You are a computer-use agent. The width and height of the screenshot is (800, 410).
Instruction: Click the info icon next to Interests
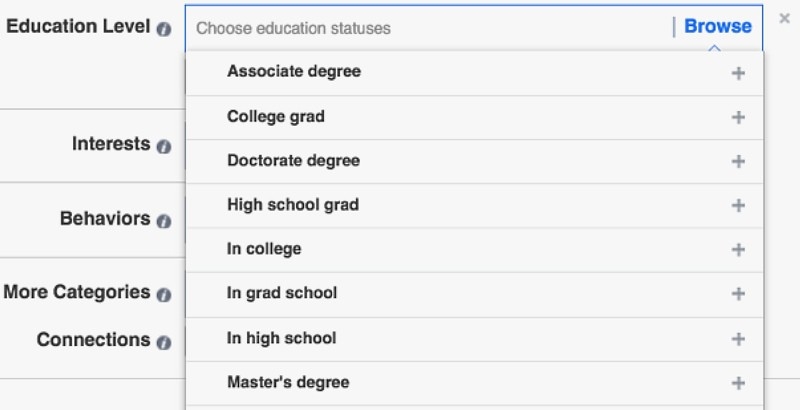[x=164, y=146]
